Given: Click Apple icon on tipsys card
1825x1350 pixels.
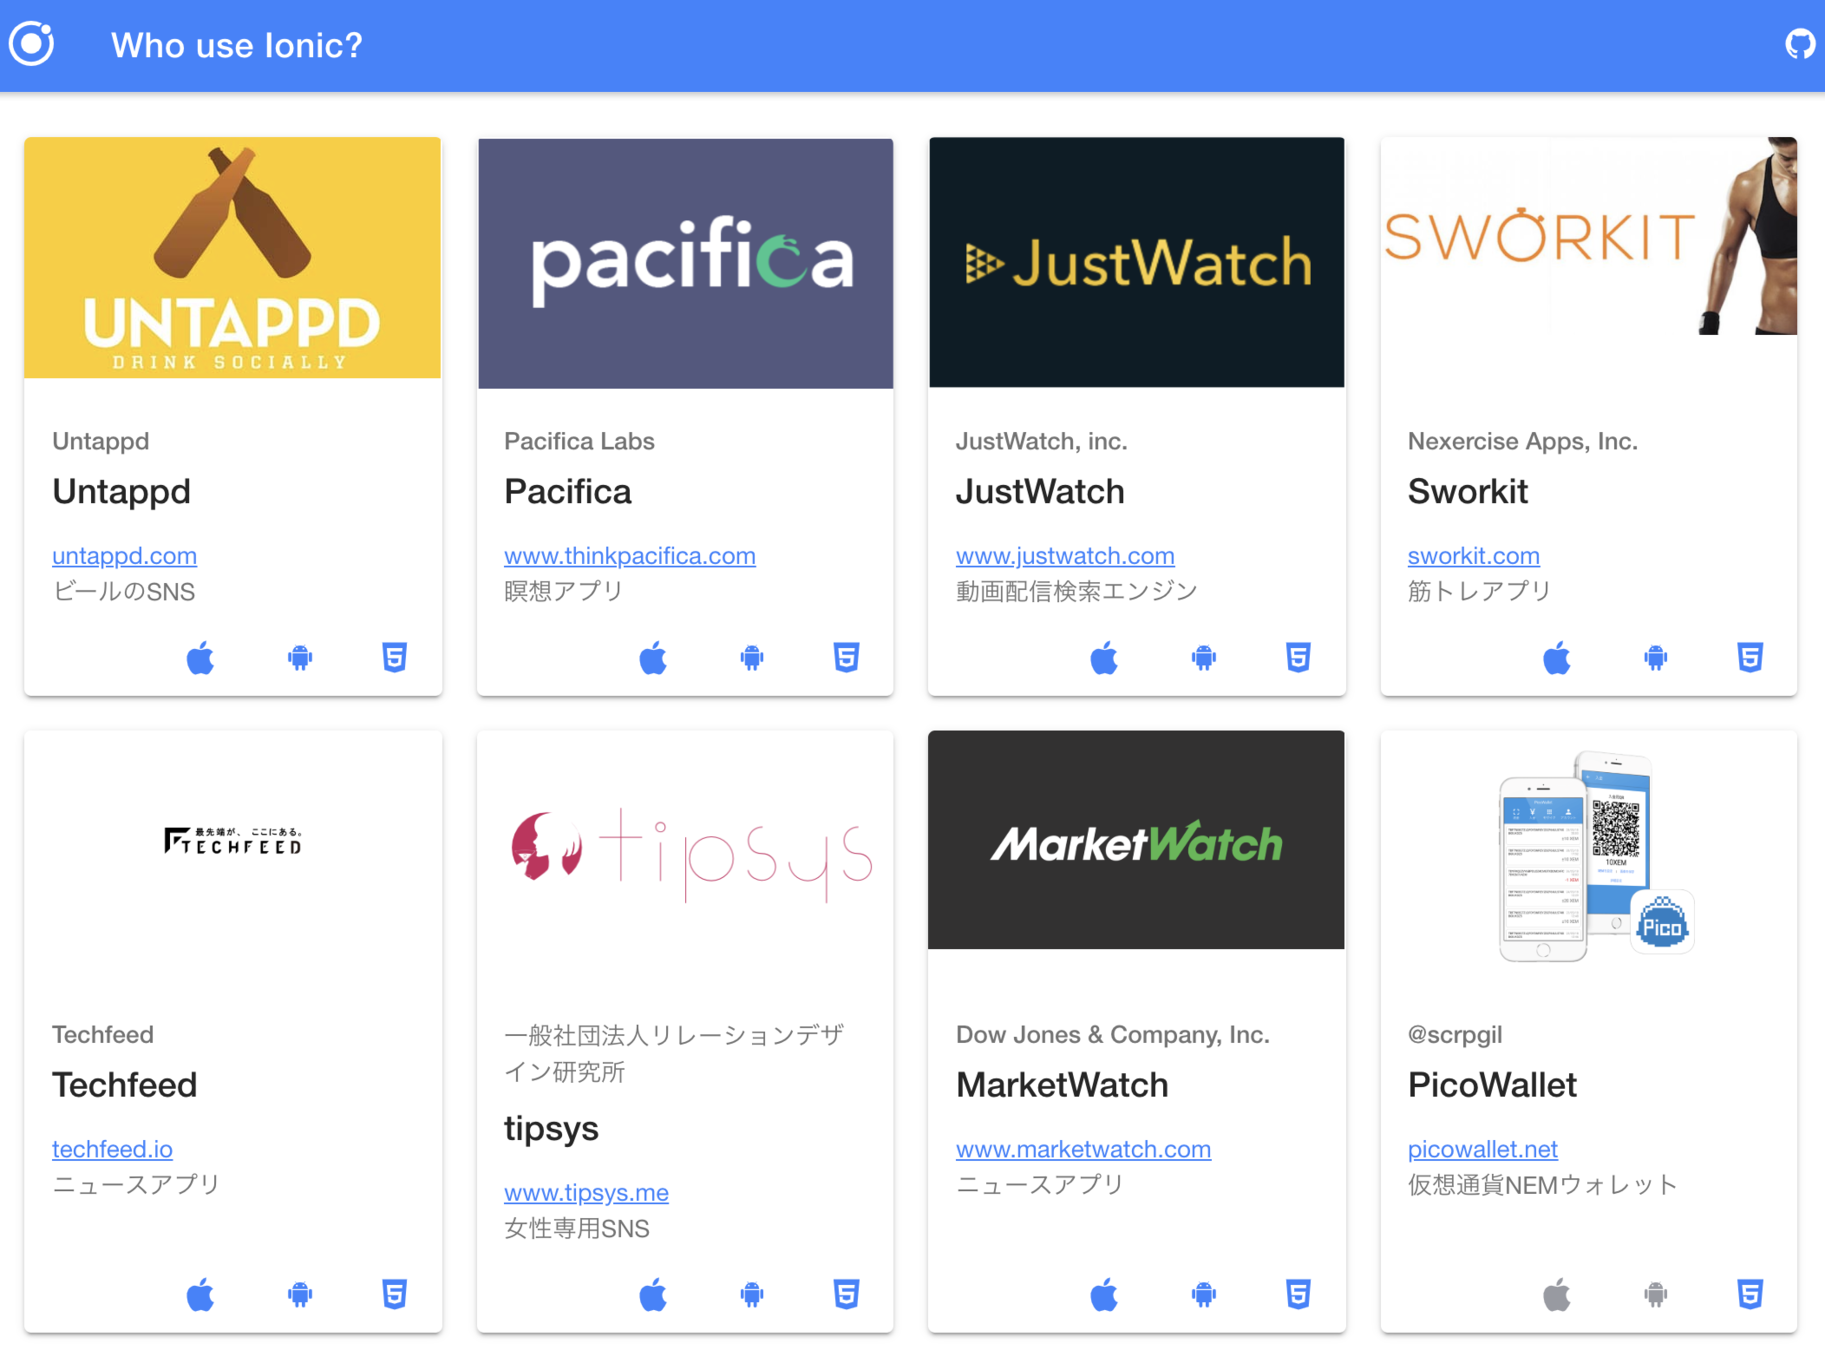Looking at the screenshot, I should point(653,1295).
